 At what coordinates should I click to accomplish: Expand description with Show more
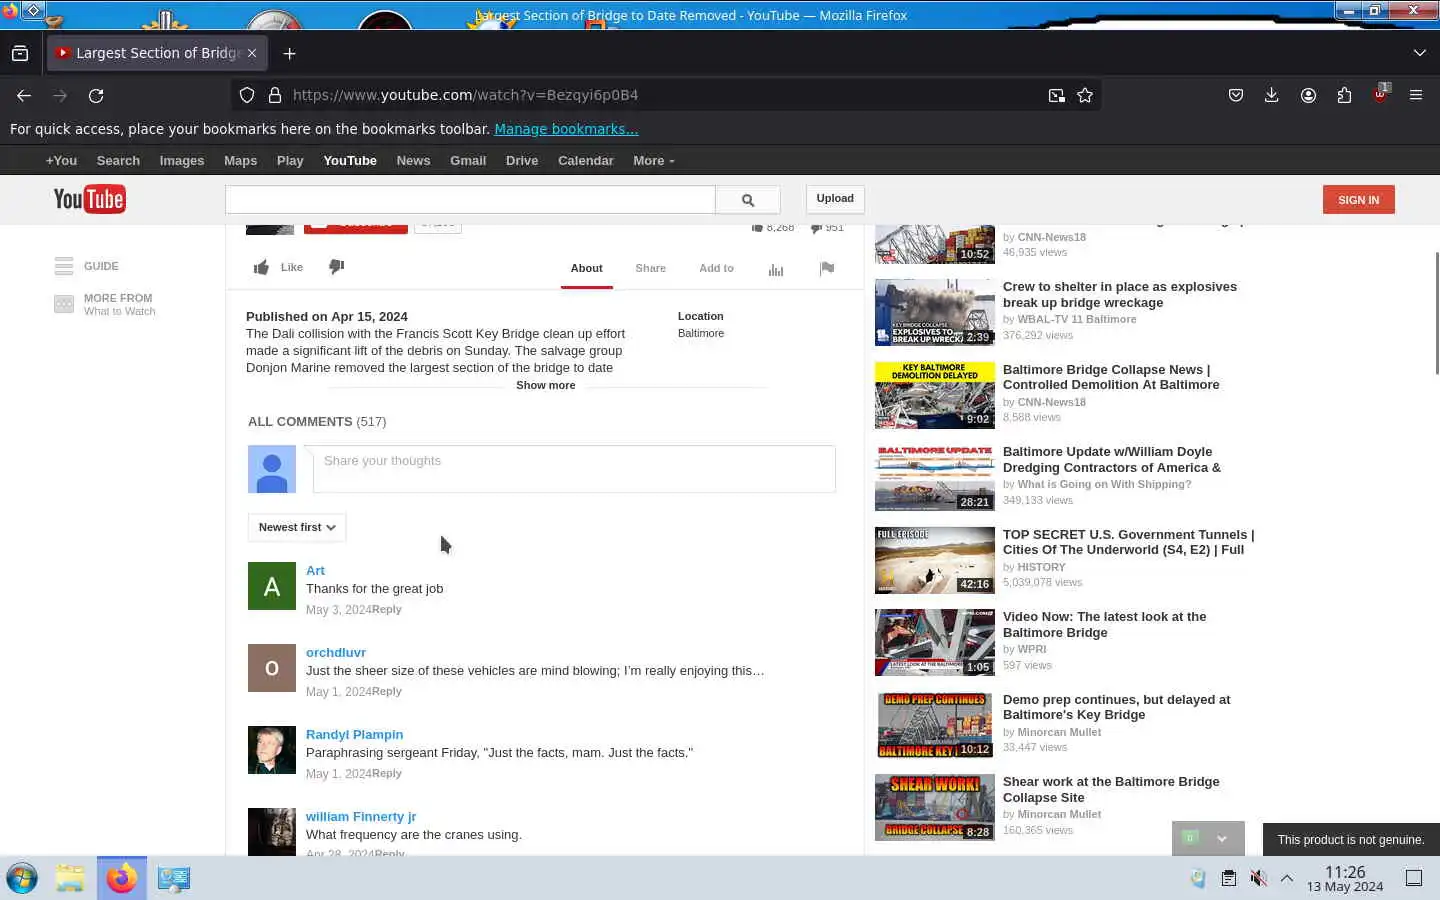[546, 385]
